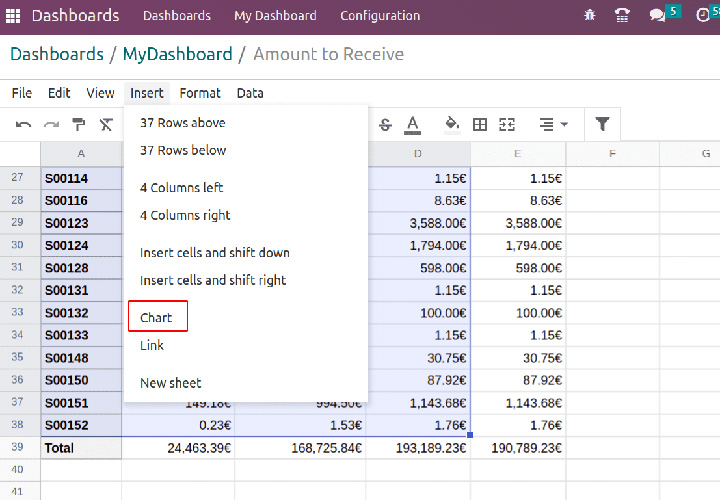The width and height of the screenshot is (720, 500).
Task: Click the Total label cell
Action: [x=81, y=448]
